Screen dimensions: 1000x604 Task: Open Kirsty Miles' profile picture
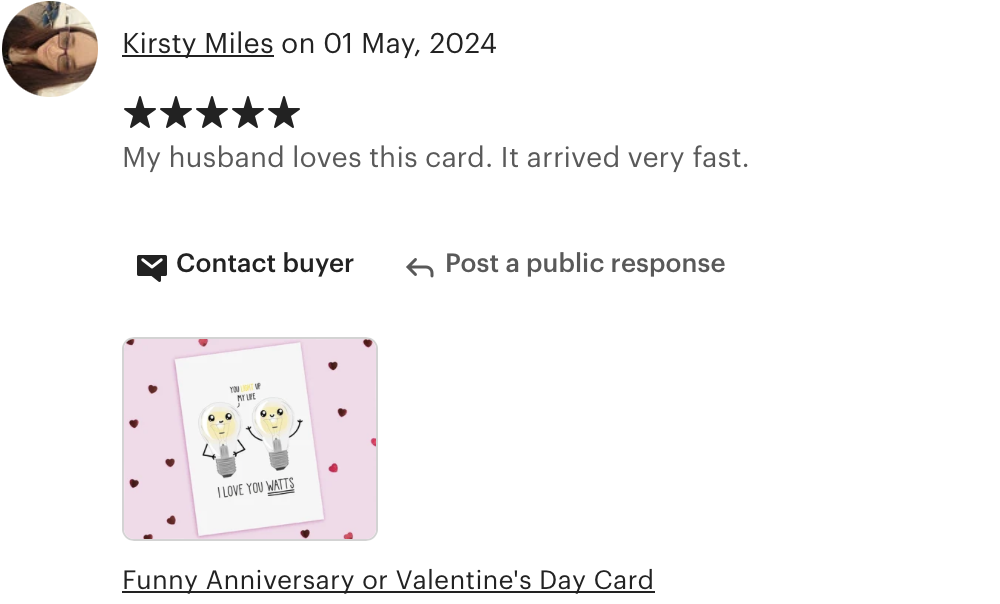50,49
